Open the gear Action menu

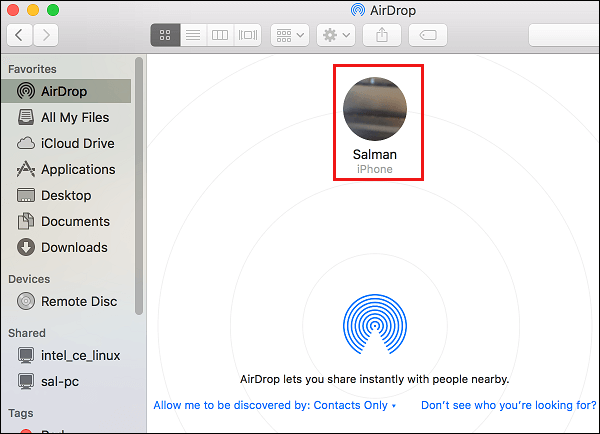click(336, 35)
